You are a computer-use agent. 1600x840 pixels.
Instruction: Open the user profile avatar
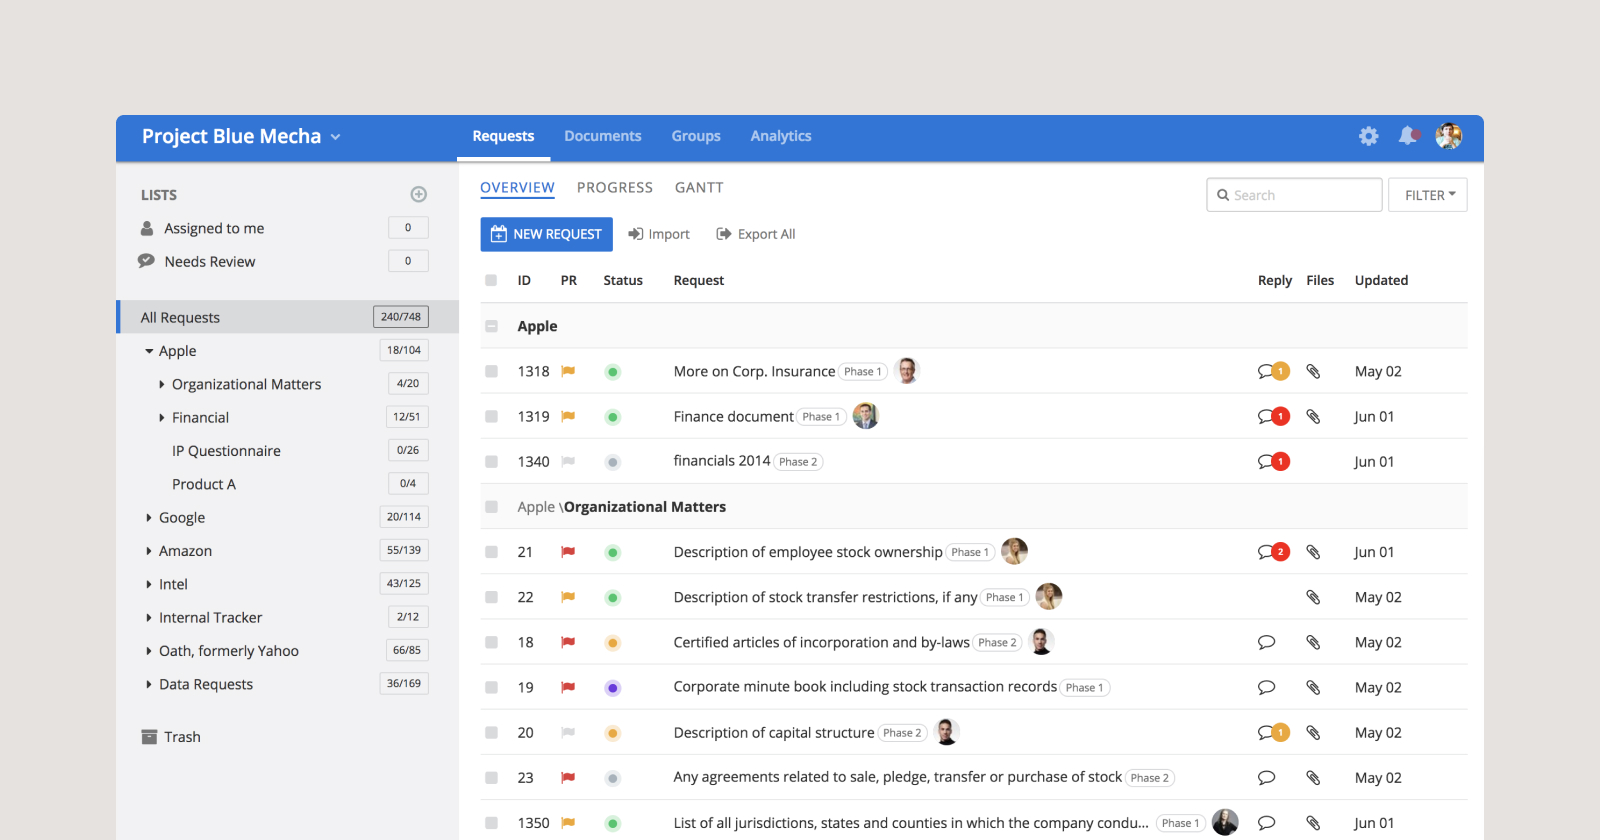click(1449, 136)
